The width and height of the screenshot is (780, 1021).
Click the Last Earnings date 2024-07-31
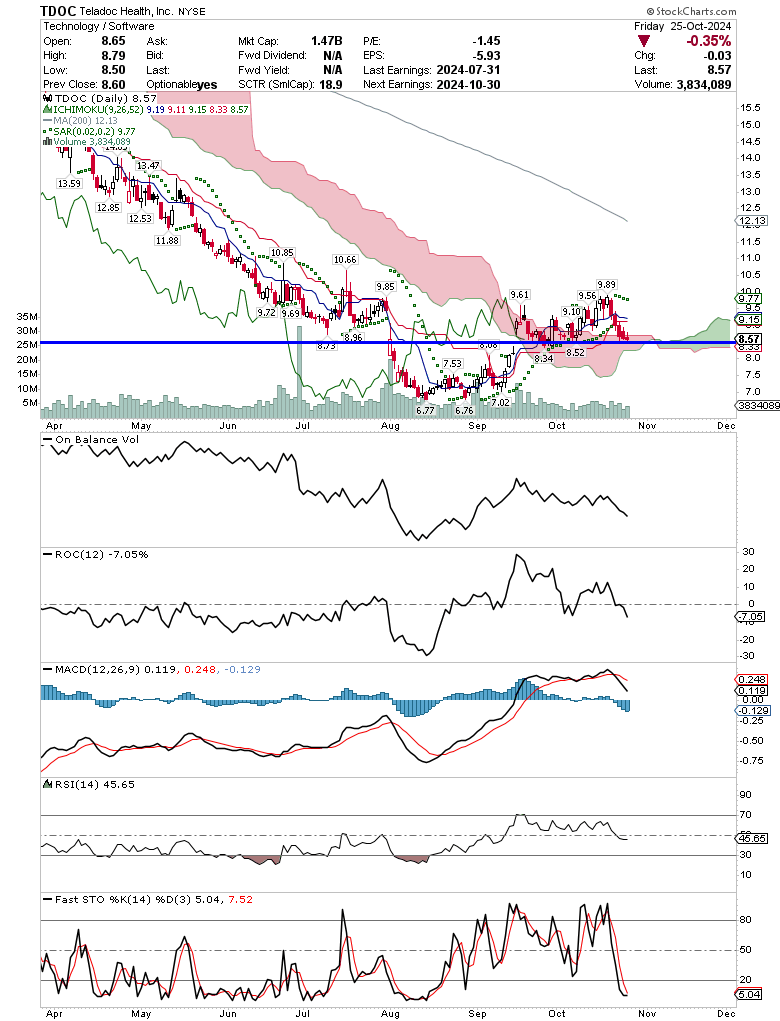(468, 70)
